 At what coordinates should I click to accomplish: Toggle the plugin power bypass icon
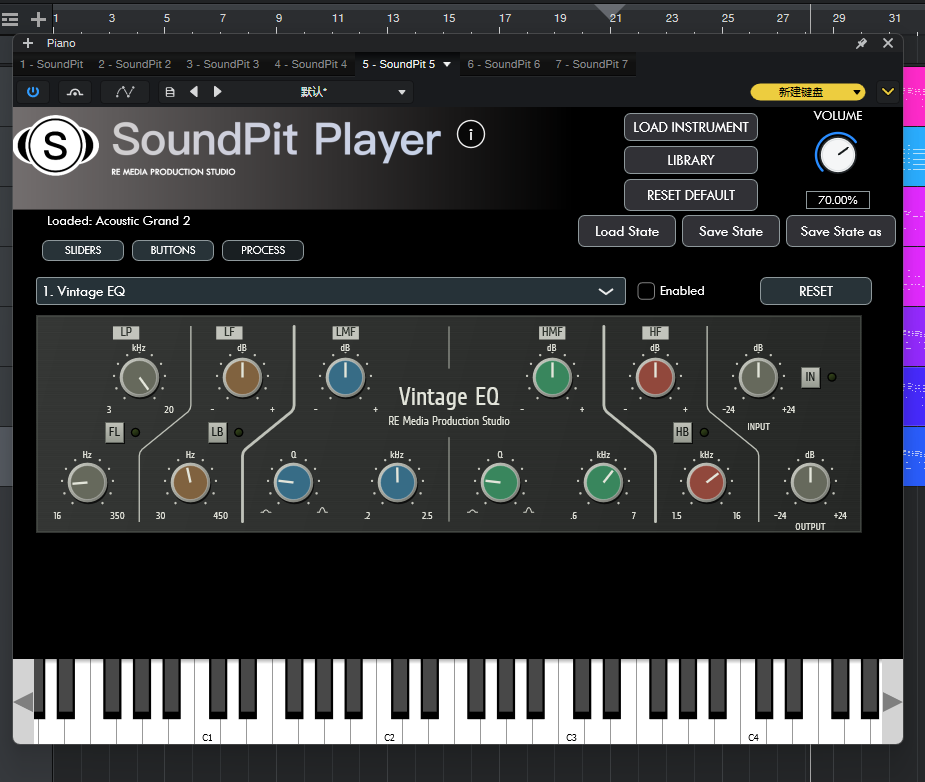click(x=33, y=92)
